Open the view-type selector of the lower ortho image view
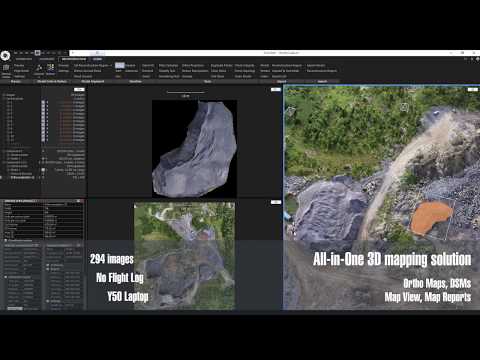Image resolution: width=480 pixels, height=360 pixels. pyautogui.click(x=275, y=202)
